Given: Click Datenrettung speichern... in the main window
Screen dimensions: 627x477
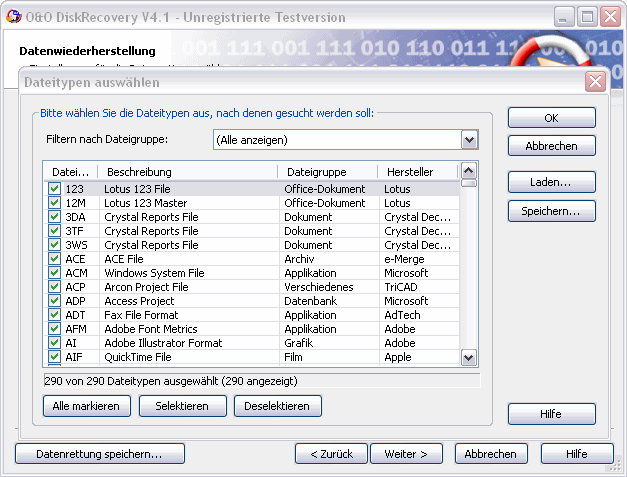Looking at the screenshot, I should (100, 454).
